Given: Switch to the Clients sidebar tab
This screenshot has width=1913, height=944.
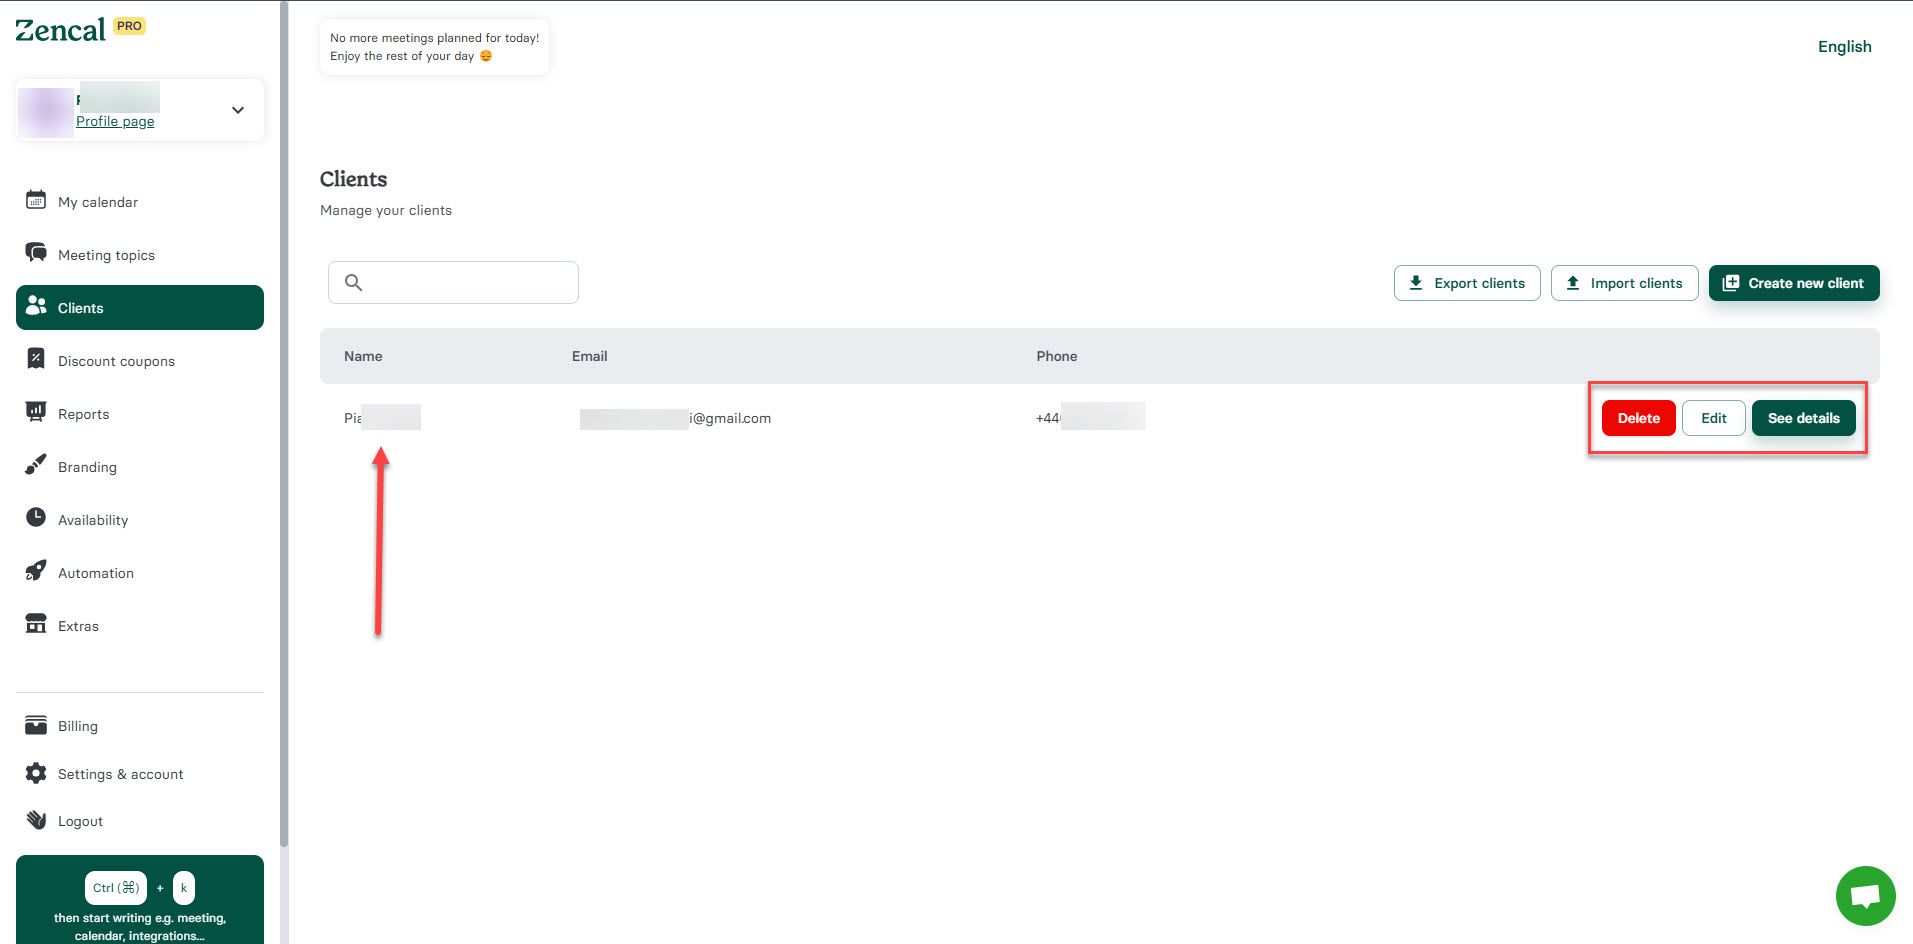Looking at the screenshot, I should [x=81, y=307].
